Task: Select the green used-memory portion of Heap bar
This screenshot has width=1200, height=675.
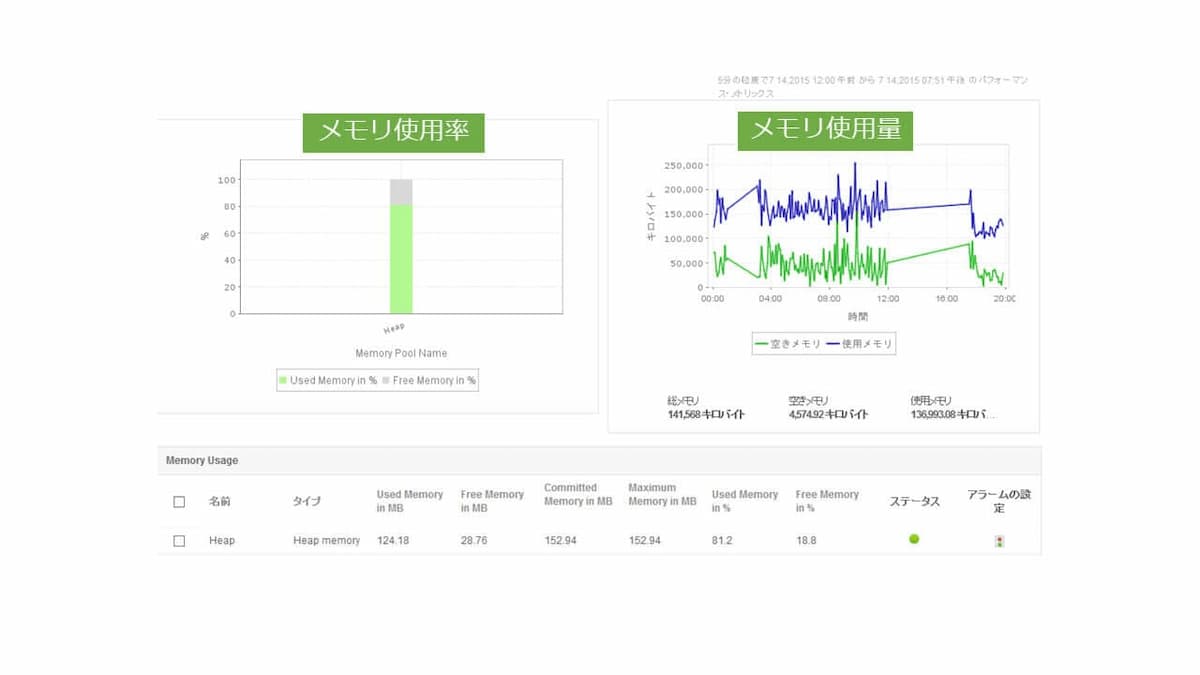Action: click(x=401, y=259)
